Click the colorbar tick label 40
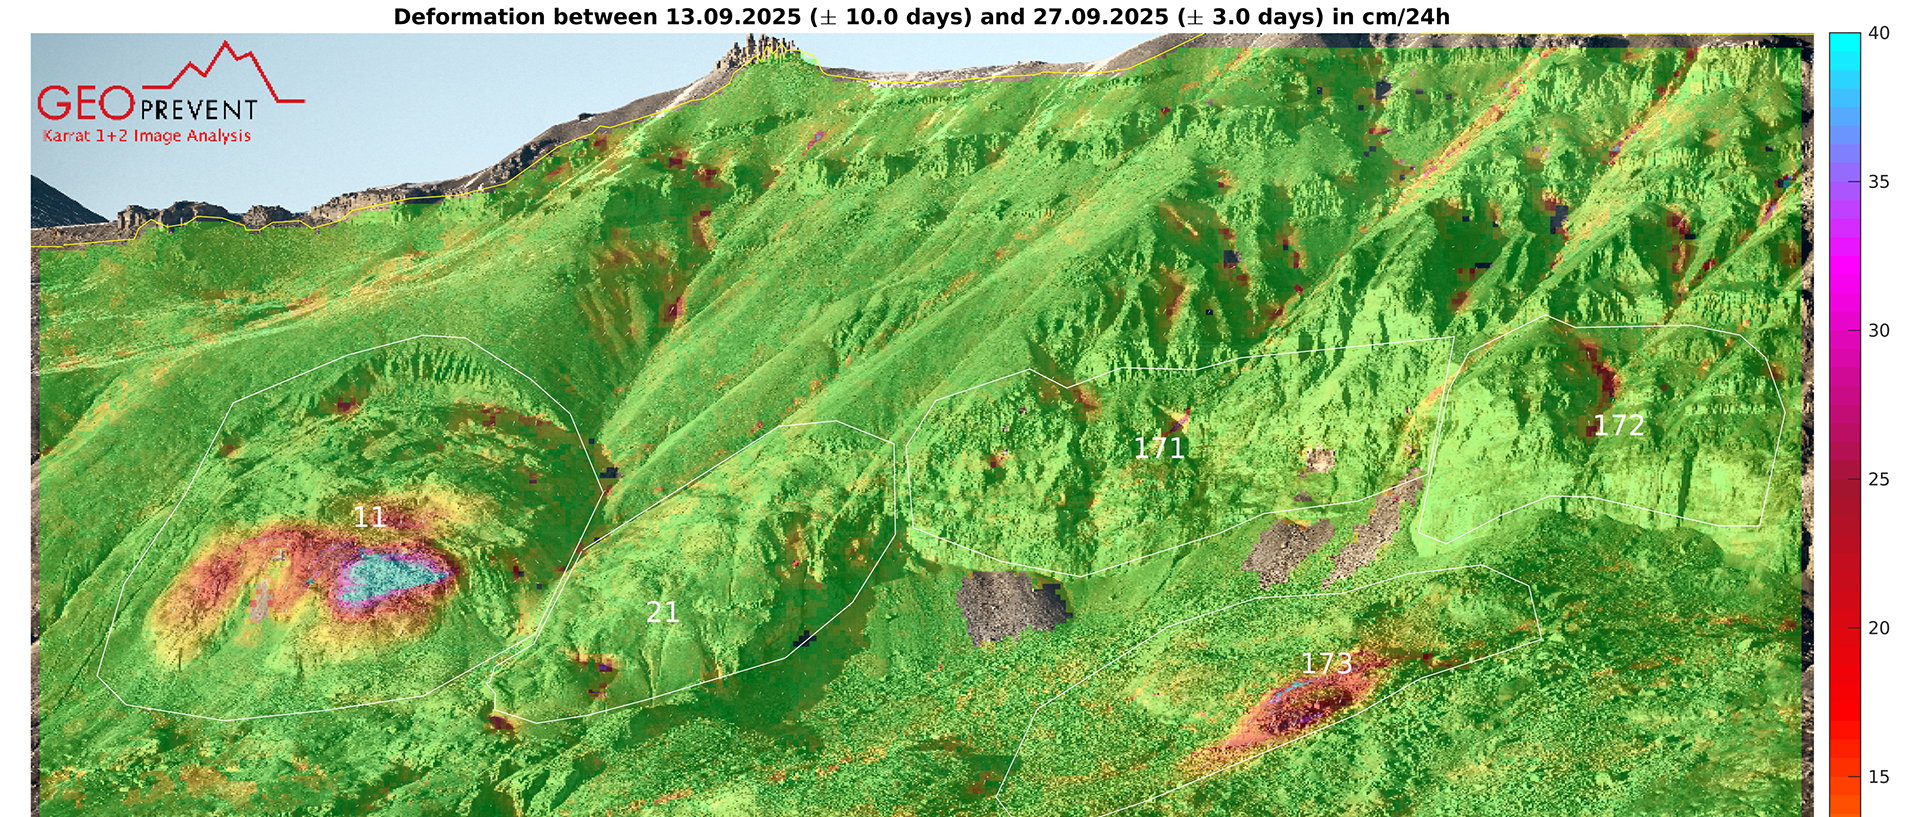The height and width of the screenshot is (817, 1920). 1878,34
